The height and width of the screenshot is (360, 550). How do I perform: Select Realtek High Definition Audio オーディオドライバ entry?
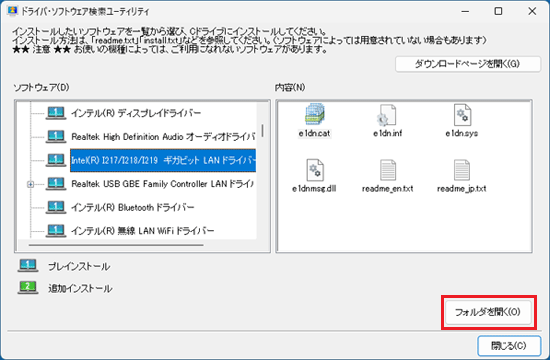coord(163,136)
